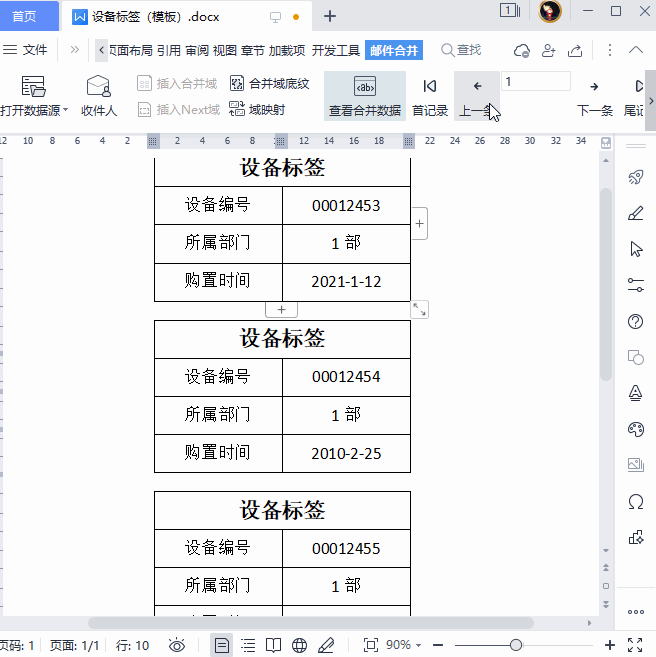Open the color palette sidebar icon
Image resolution: width=656 pixels, height=657 pixels.
click(x=635, y=429)
